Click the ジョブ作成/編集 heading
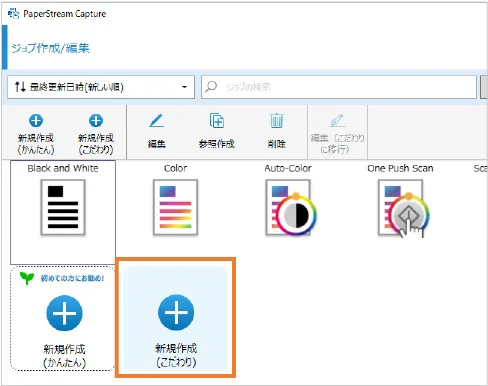Screen dimensions: 488x386 tap(51, 48)
